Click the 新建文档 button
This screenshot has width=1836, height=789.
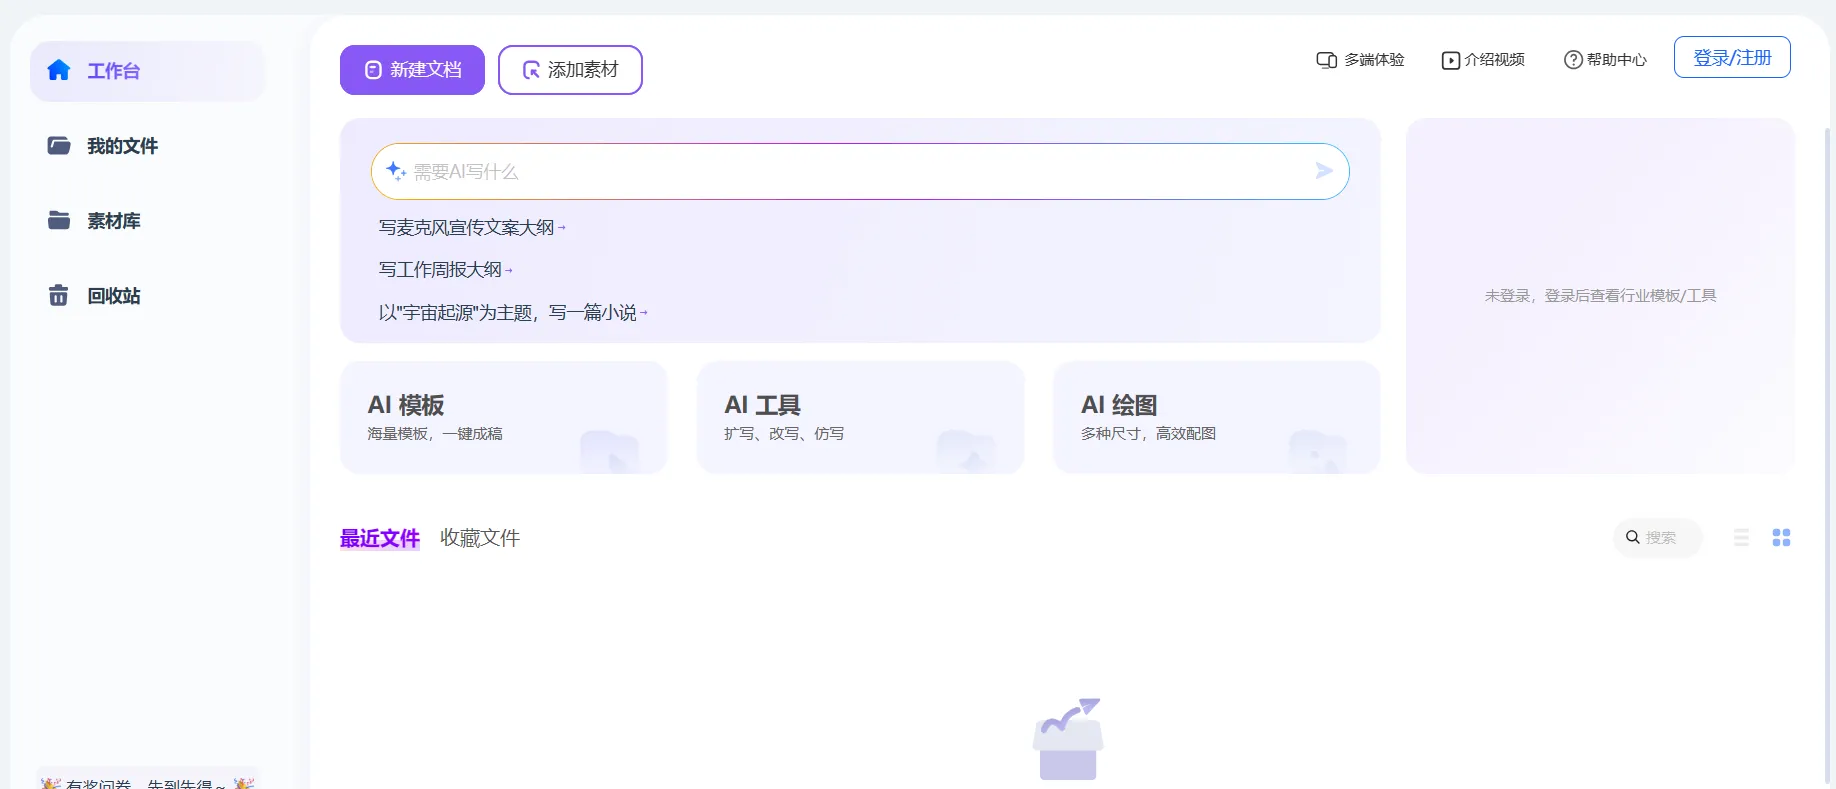click(x=412, y=70)
